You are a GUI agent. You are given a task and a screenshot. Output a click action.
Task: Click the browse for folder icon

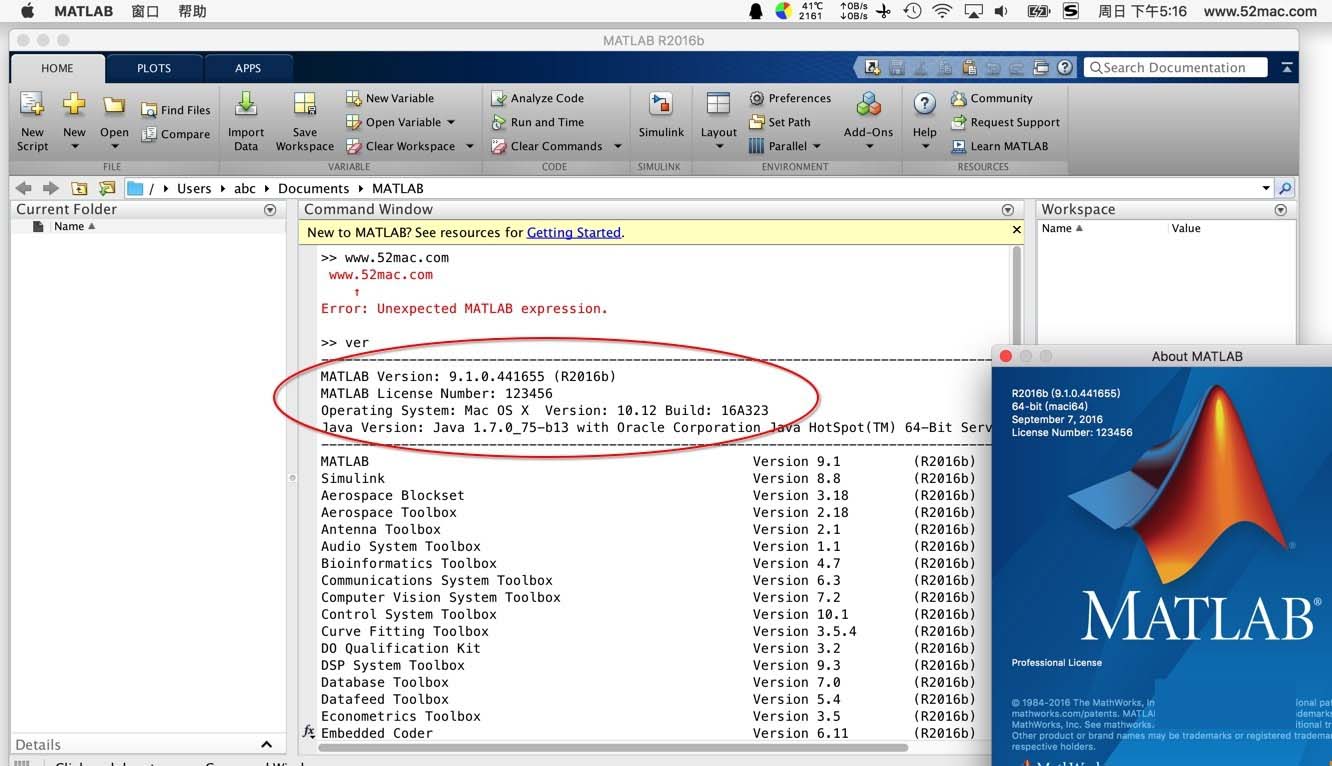pyautogui.click(x=106, y=188)
